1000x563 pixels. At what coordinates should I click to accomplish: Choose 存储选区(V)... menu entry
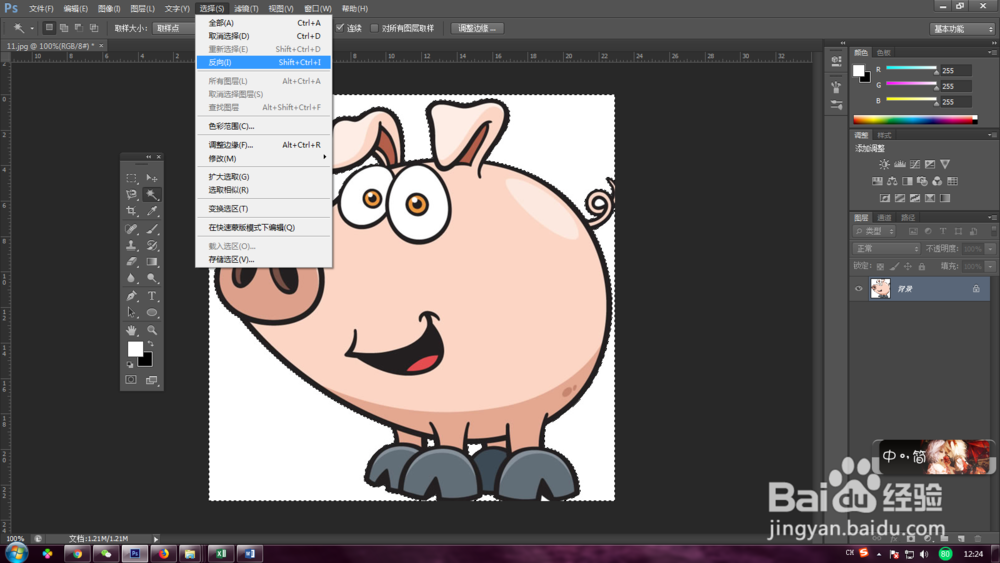tap(264, 260)
